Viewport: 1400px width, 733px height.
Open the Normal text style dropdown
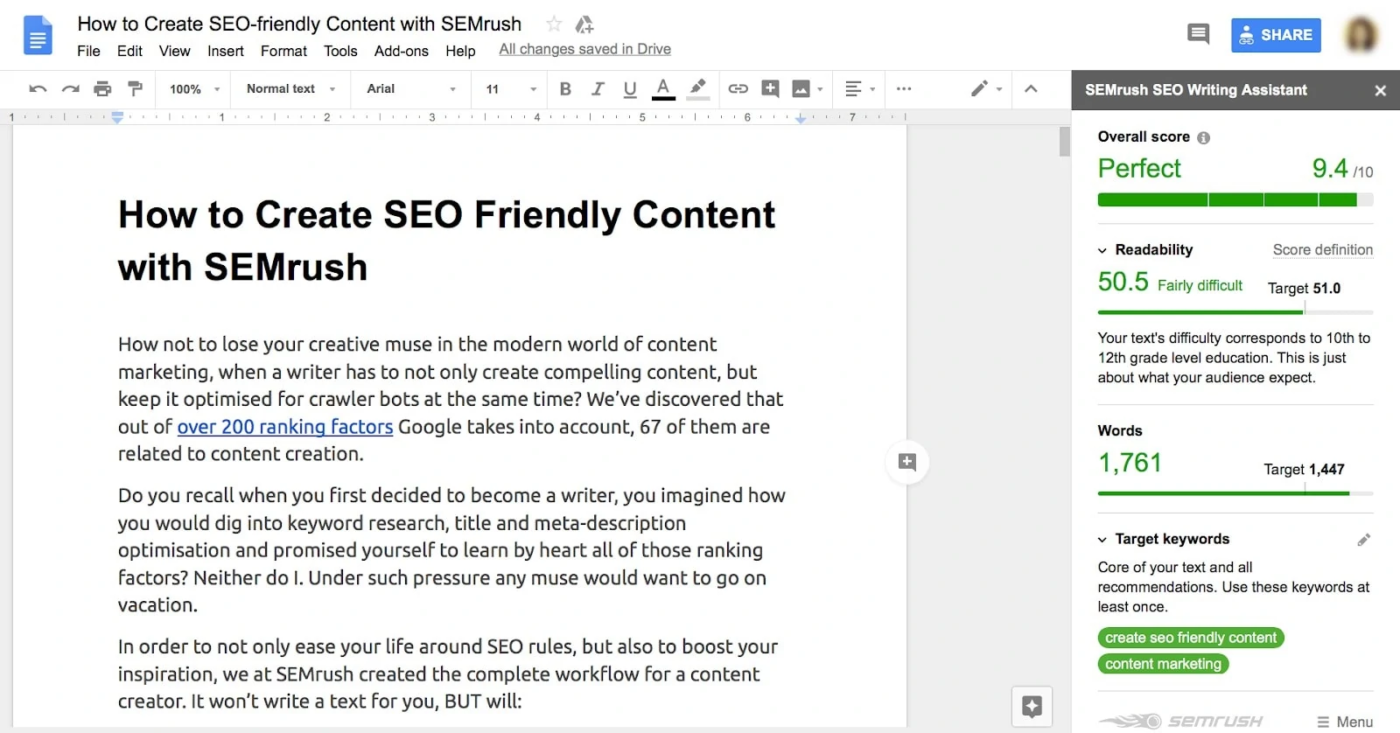tap(291, 89)
